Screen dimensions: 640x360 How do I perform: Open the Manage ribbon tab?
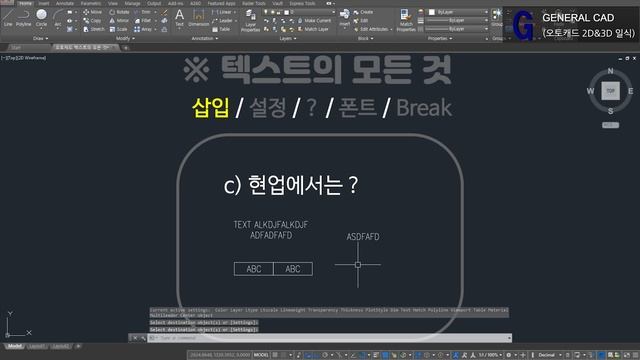point(132,3)
